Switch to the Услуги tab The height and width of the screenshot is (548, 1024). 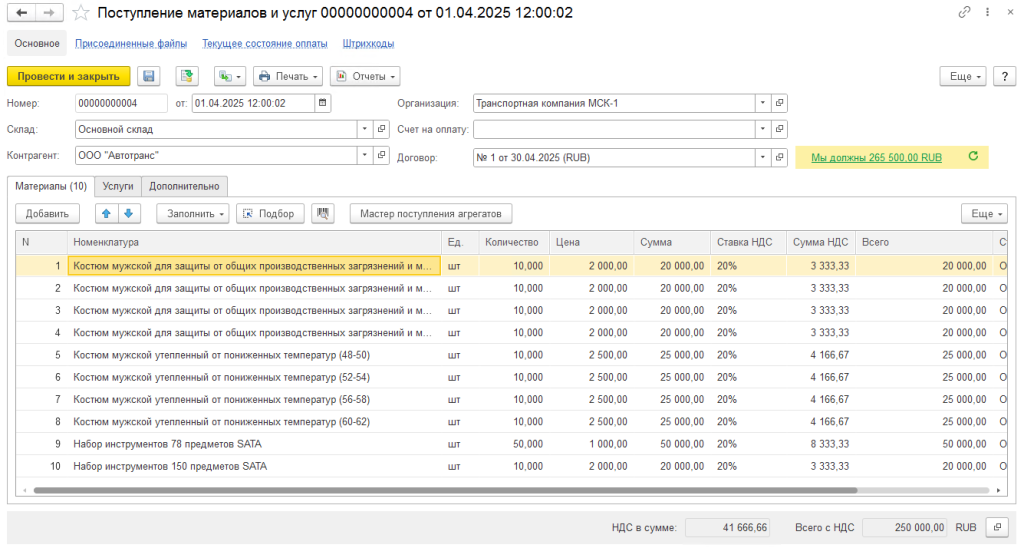click(x=118, y=186)
